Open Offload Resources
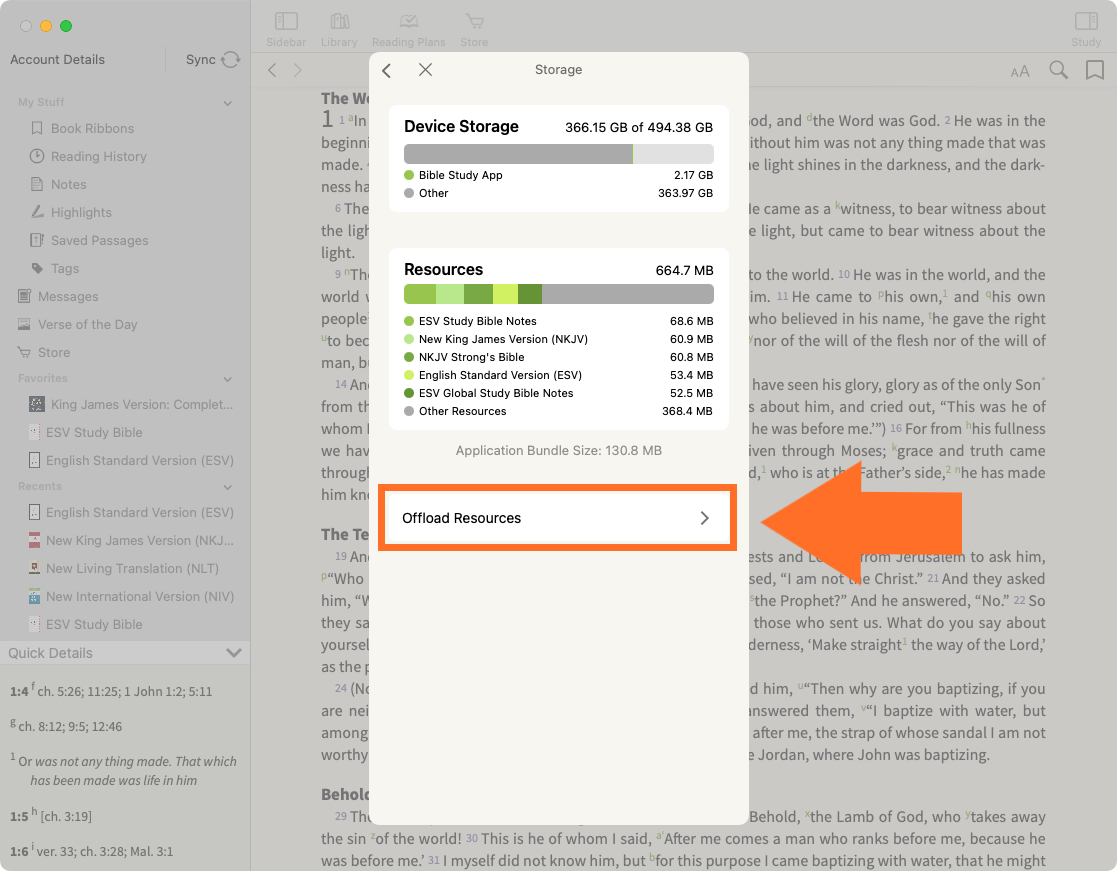Viewport: 1117px width, 871px height. (x=557, y=518)
